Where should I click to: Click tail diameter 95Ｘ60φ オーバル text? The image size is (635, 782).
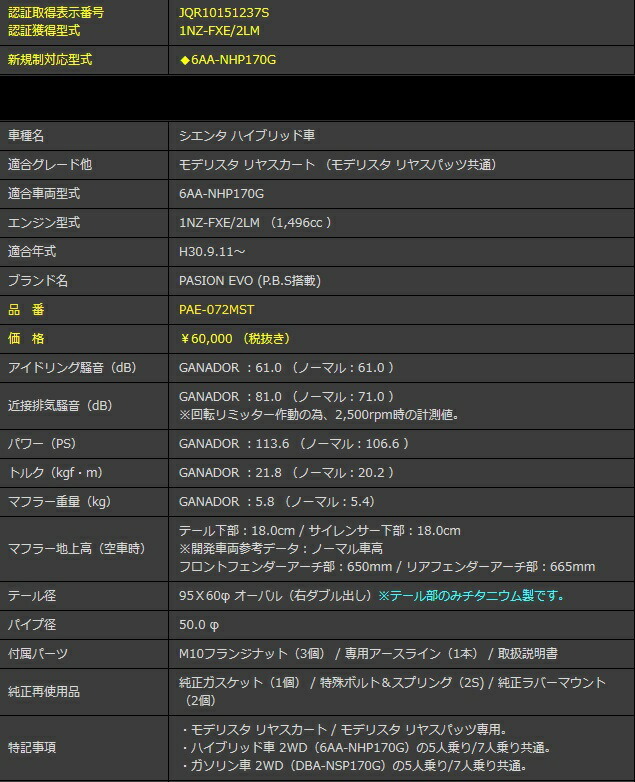coord(276,595)
